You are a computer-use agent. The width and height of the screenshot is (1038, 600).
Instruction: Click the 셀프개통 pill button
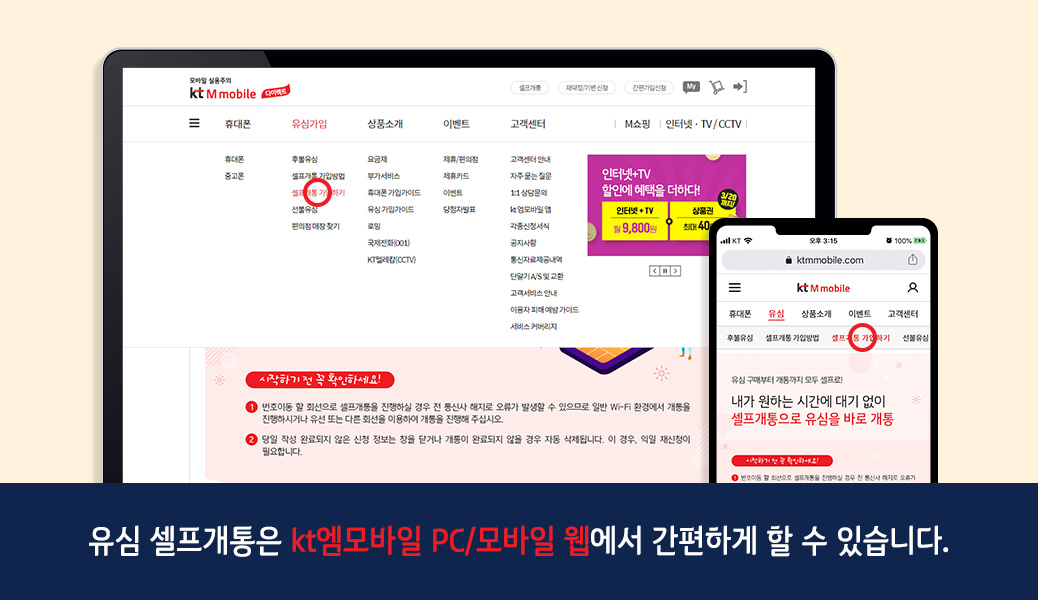530,87
